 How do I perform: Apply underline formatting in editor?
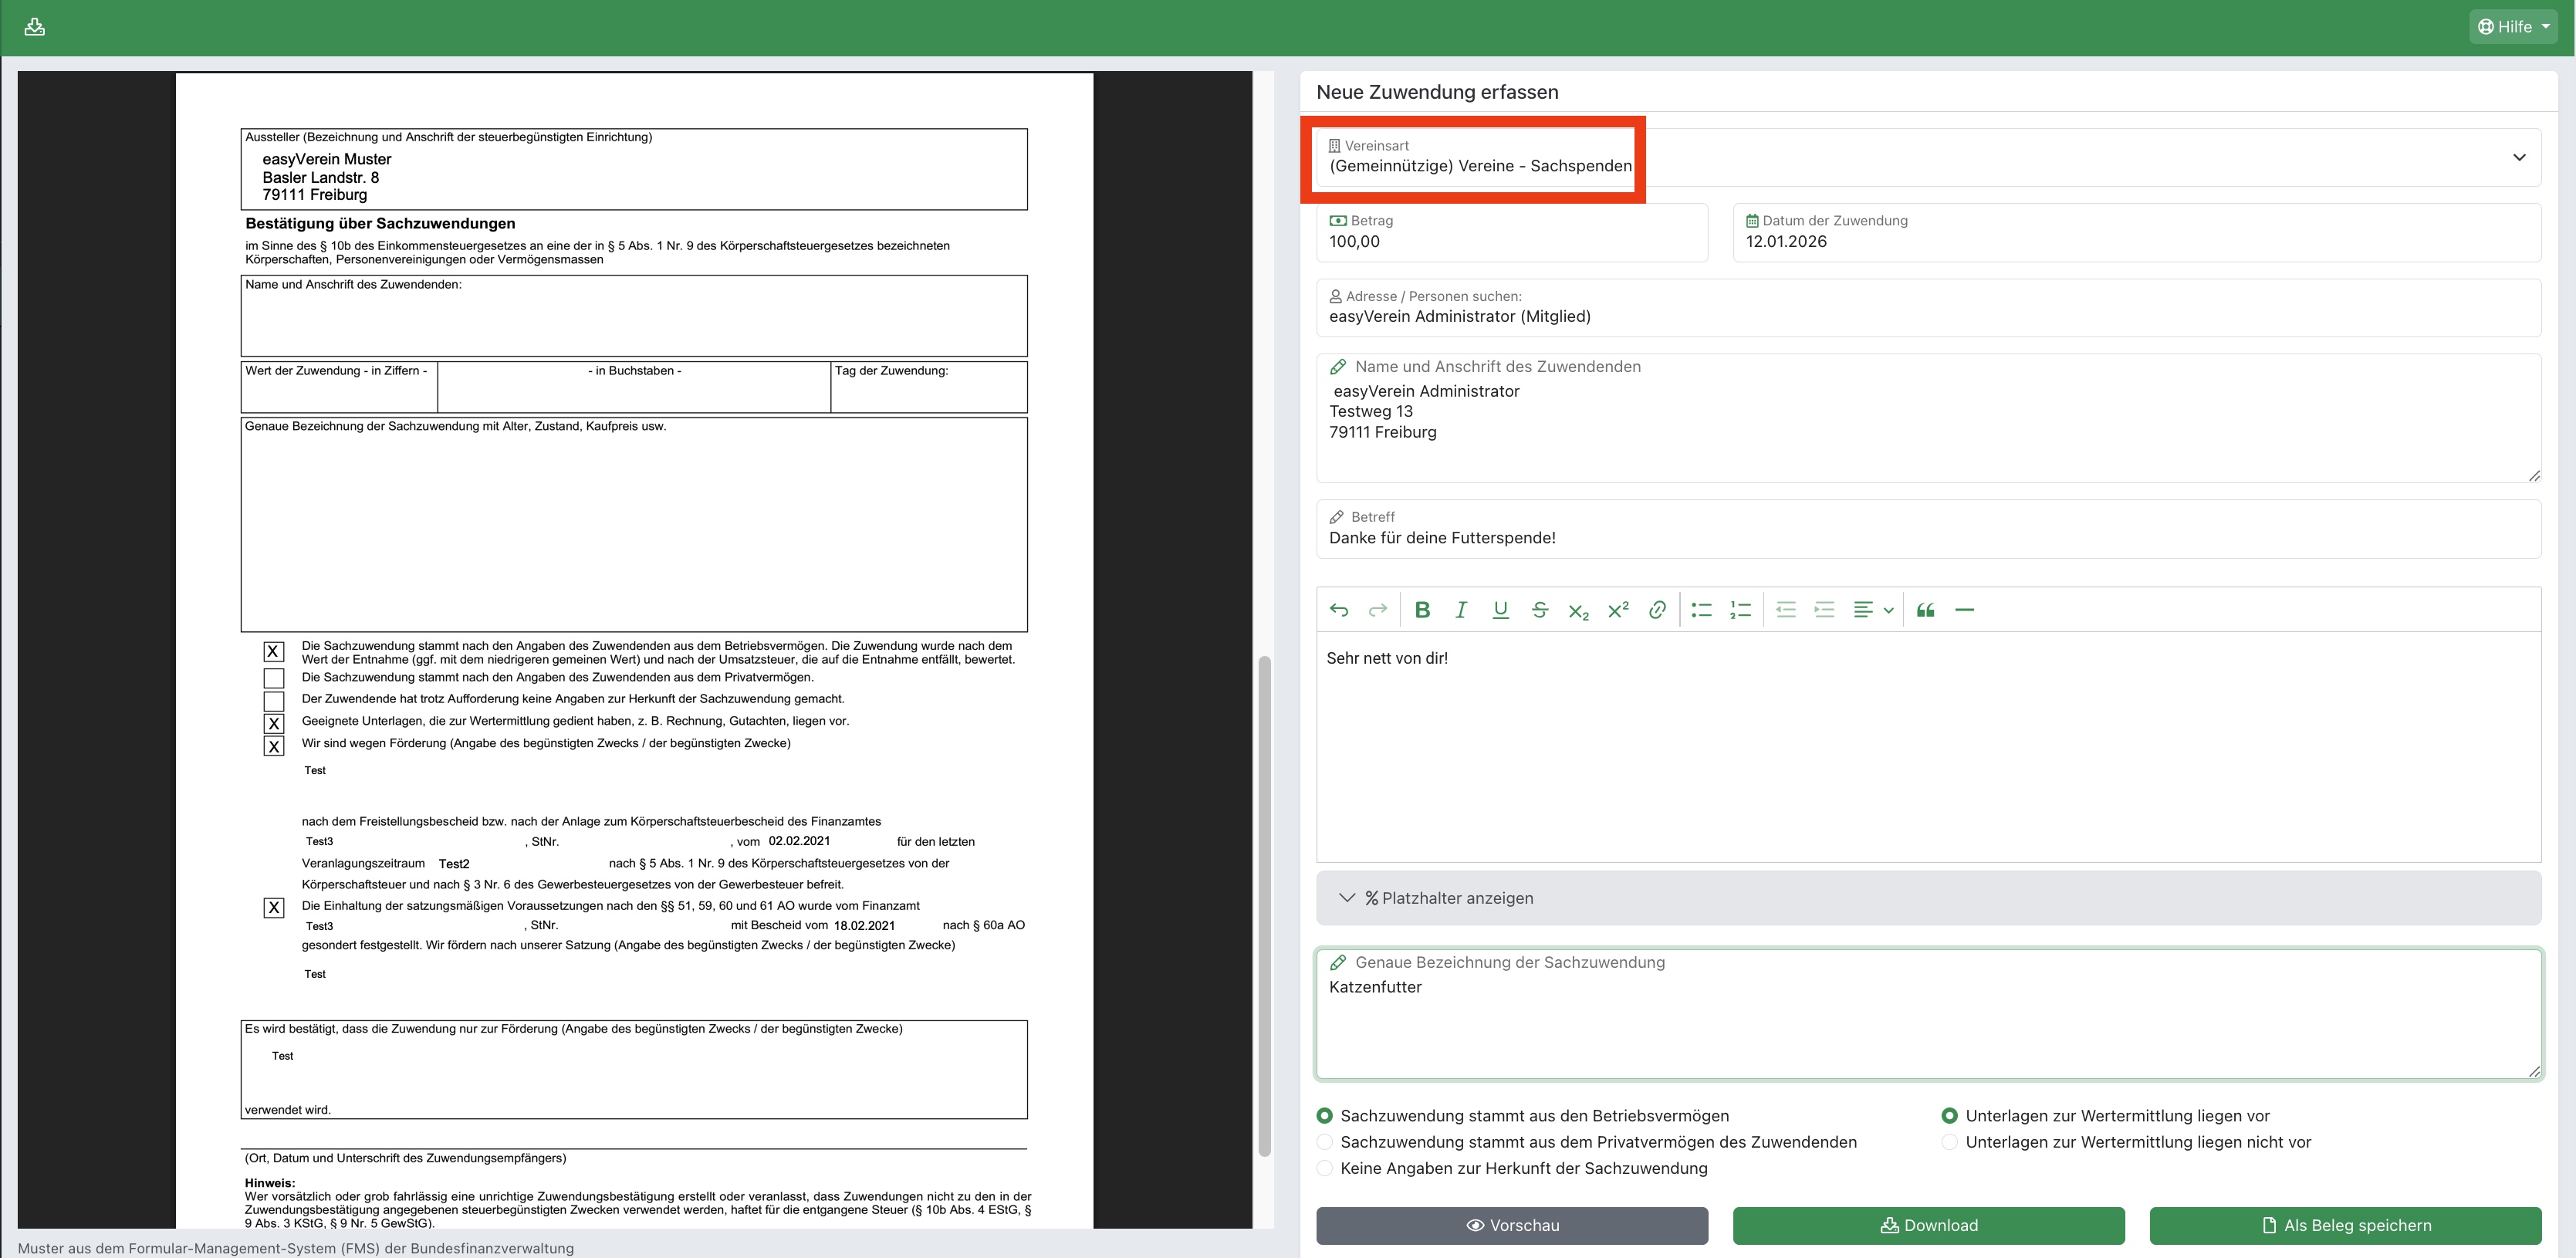tap(1500, 610)
